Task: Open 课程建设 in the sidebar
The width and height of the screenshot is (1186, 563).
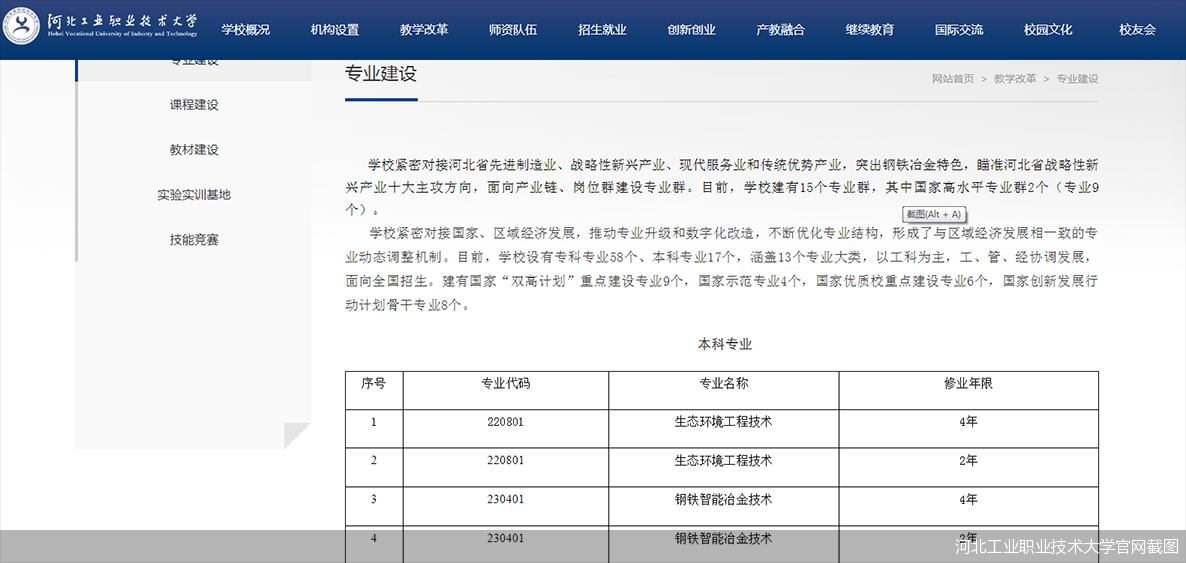Action: point(194,105)
